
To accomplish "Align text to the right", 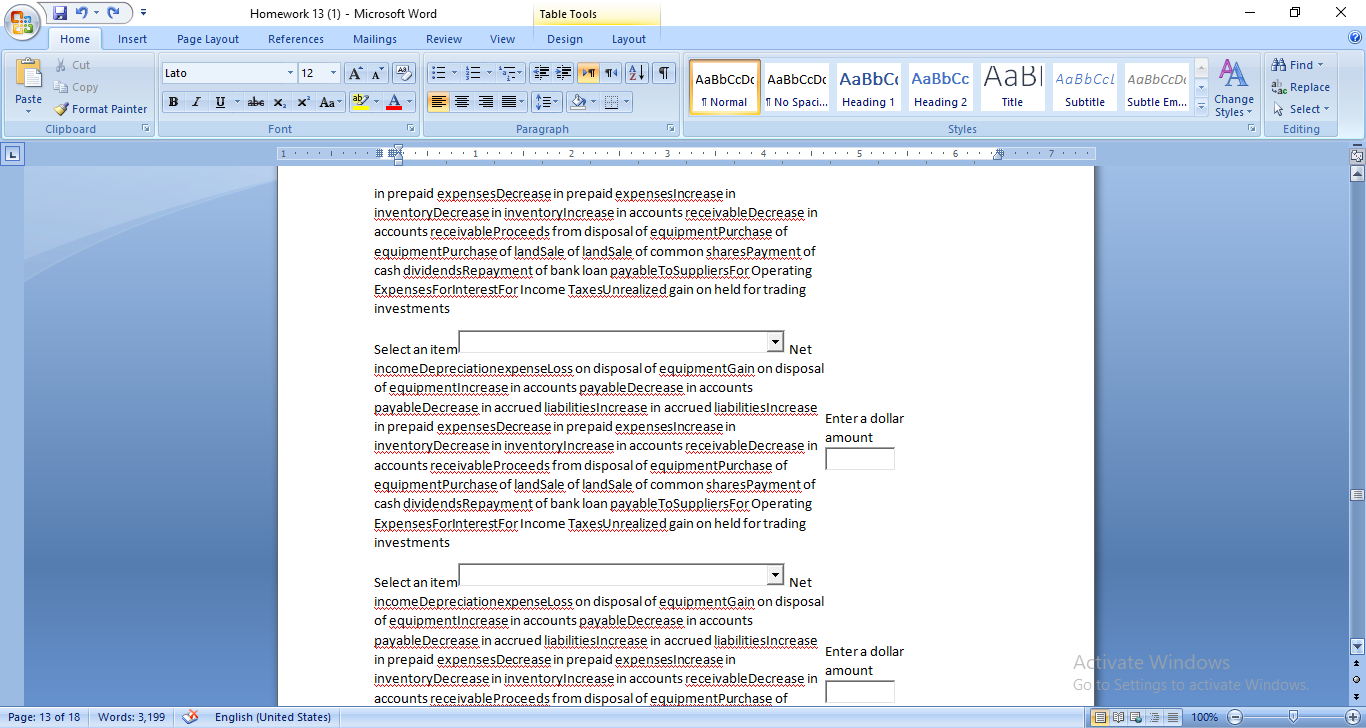I will tap(486, 102).
